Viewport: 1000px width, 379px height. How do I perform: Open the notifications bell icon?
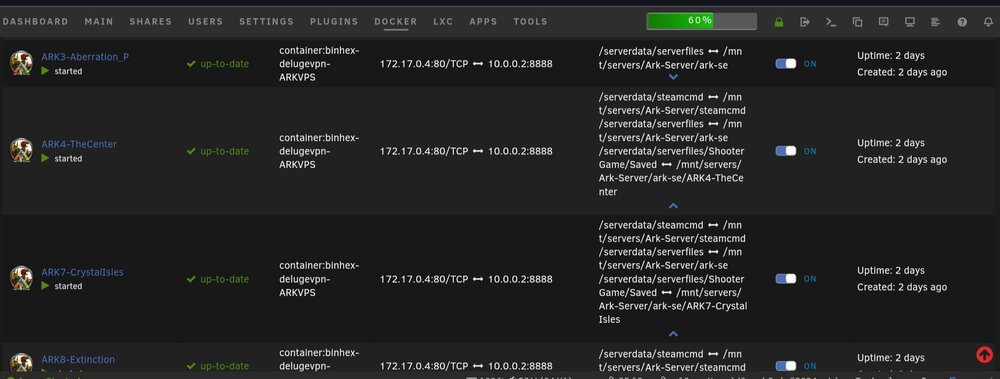point(988,22)
